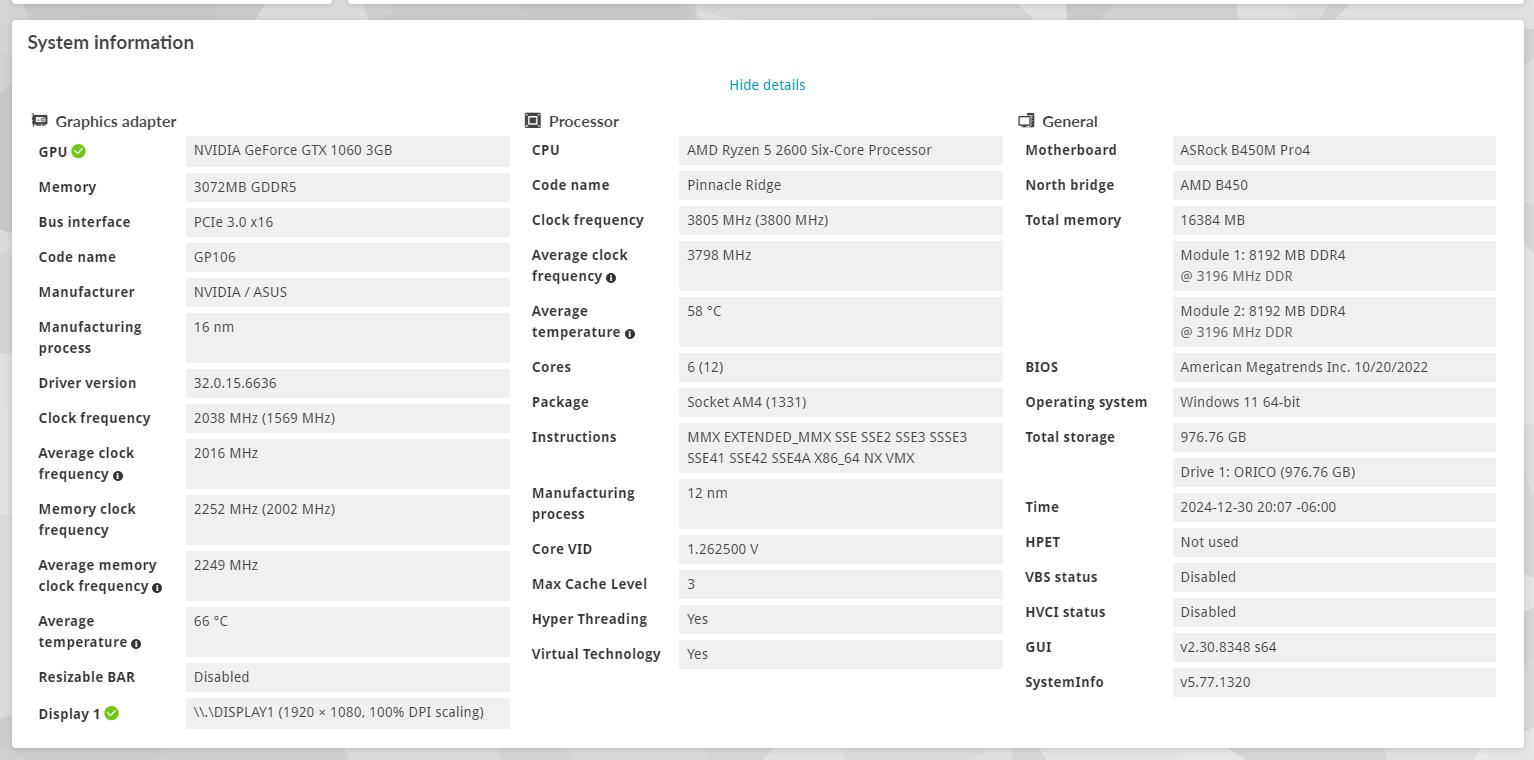Click the '12 nm' manufacturing process value
The width and height of the screenshot is (1534, 760).
coord(841,504)
